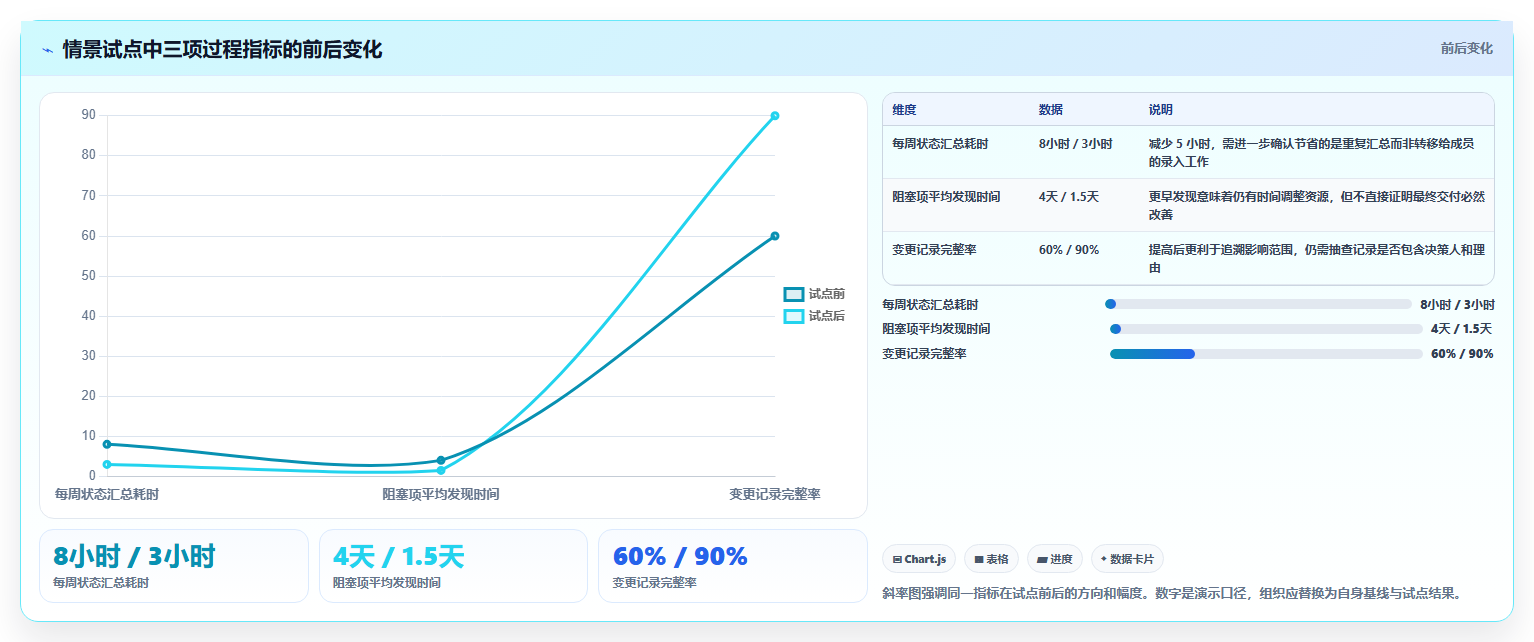Click the 变更记录完整率 progress bar
1534x642 pixels.
click(x=1266, y=354)
